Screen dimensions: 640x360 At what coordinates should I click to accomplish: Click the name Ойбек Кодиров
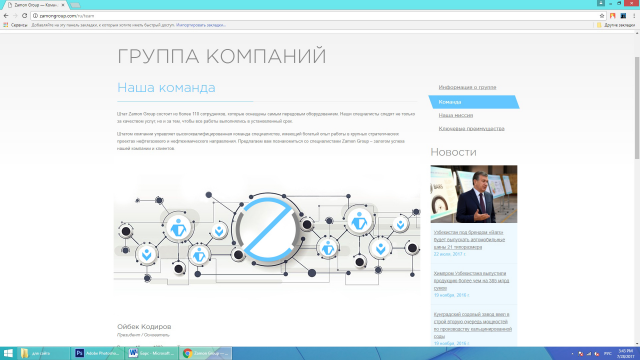click(144, 327)
